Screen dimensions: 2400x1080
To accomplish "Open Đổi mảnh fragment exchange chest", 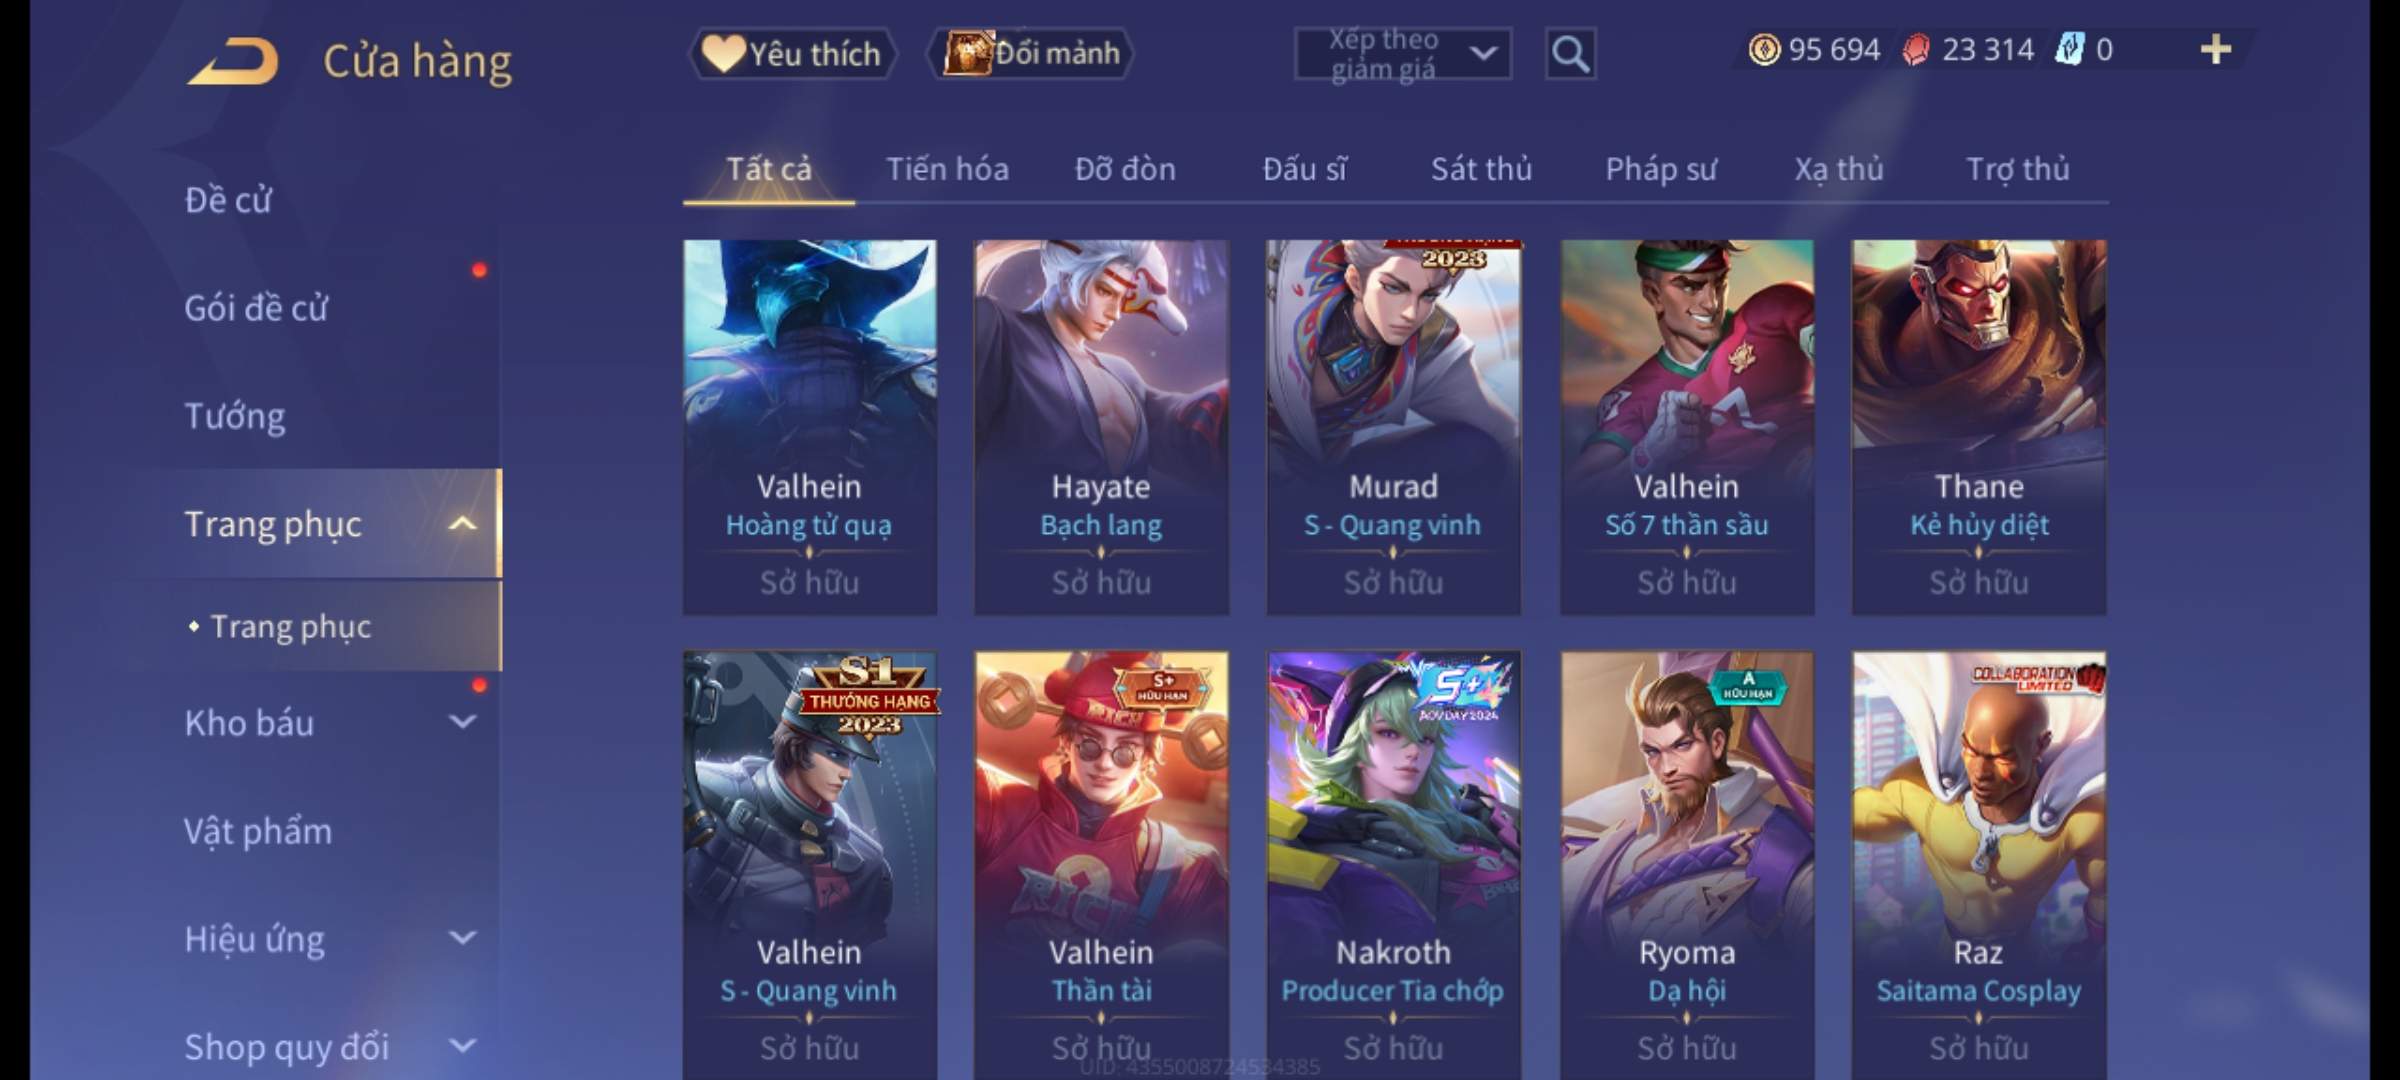I will [x=1030, y=53].
